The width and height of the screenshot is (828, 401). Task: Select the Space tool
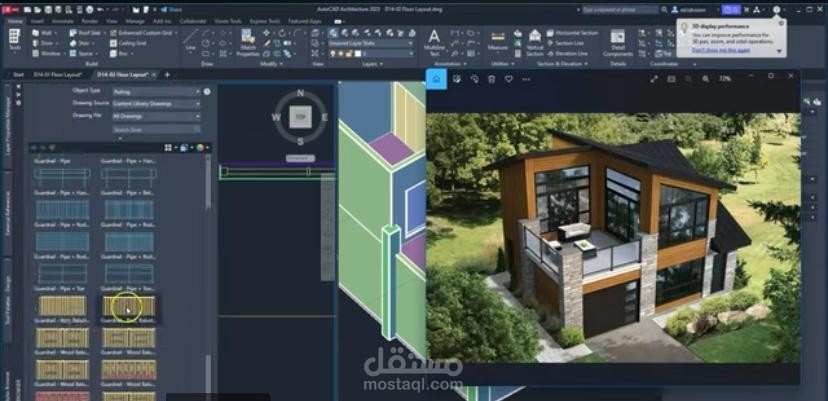[x=85, y=53]
